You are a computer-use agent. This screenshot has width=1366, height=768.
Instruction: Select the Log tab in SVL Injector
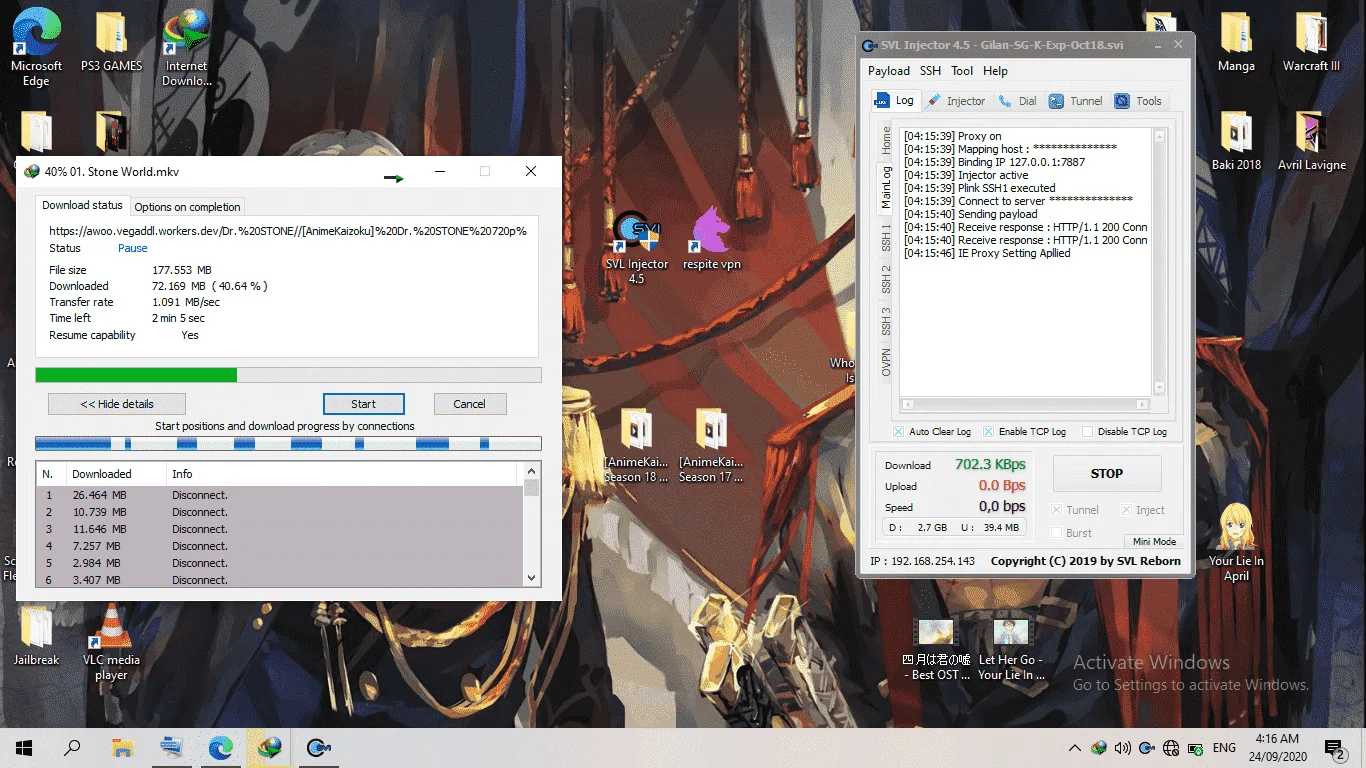895,100
